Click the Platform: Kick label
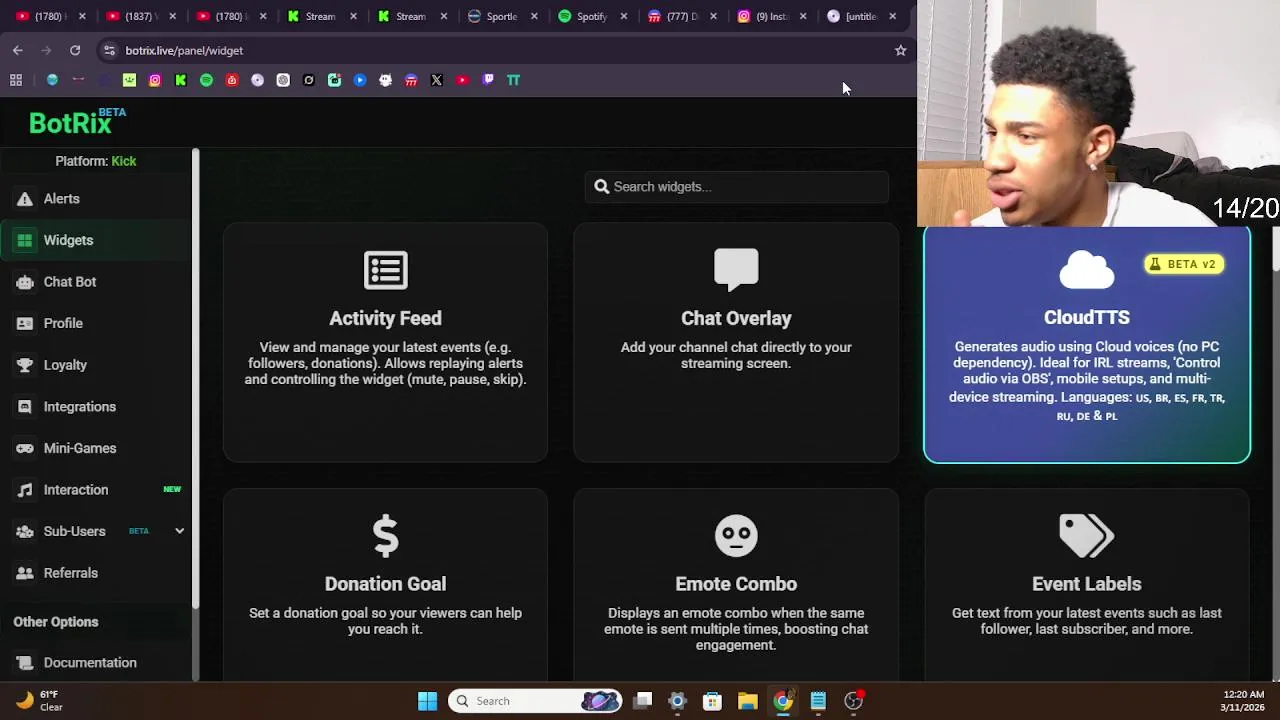The image size is (1280, 720). click(x=96, y=161)
